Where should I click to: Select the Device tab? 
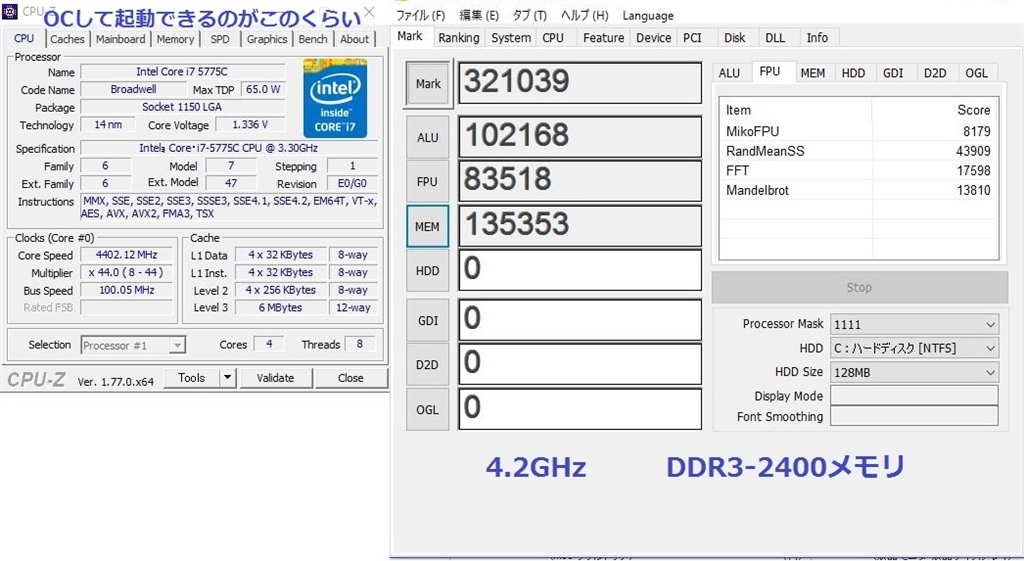coord(654,38)
